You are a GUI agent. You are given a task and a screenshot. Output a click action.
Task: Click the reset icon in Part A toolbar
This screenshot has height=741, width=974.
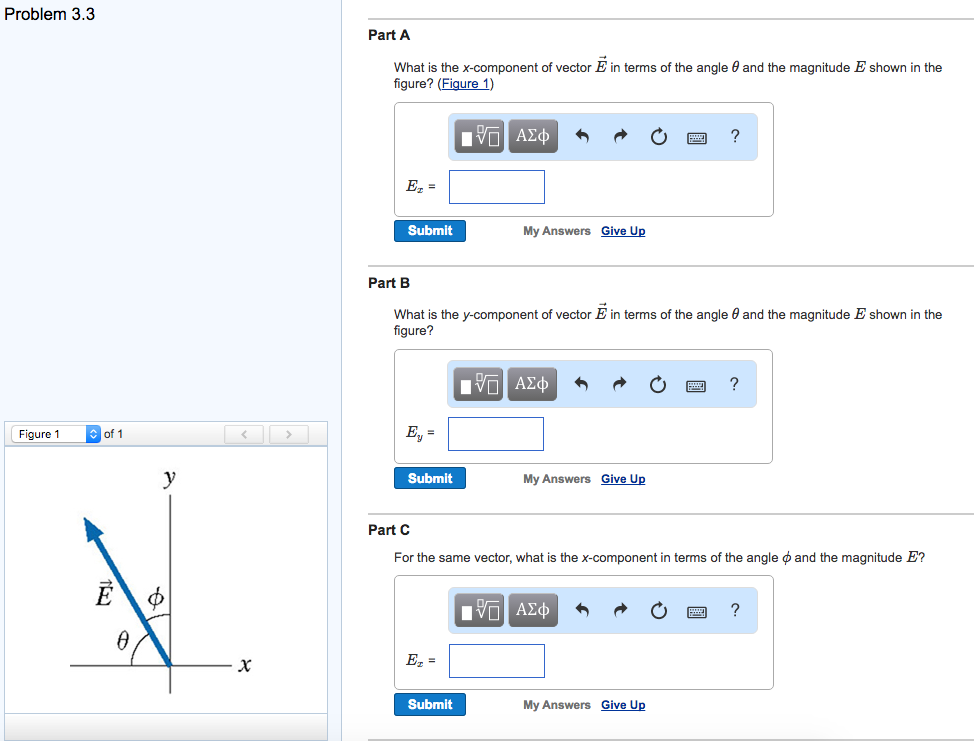[658, 136]
